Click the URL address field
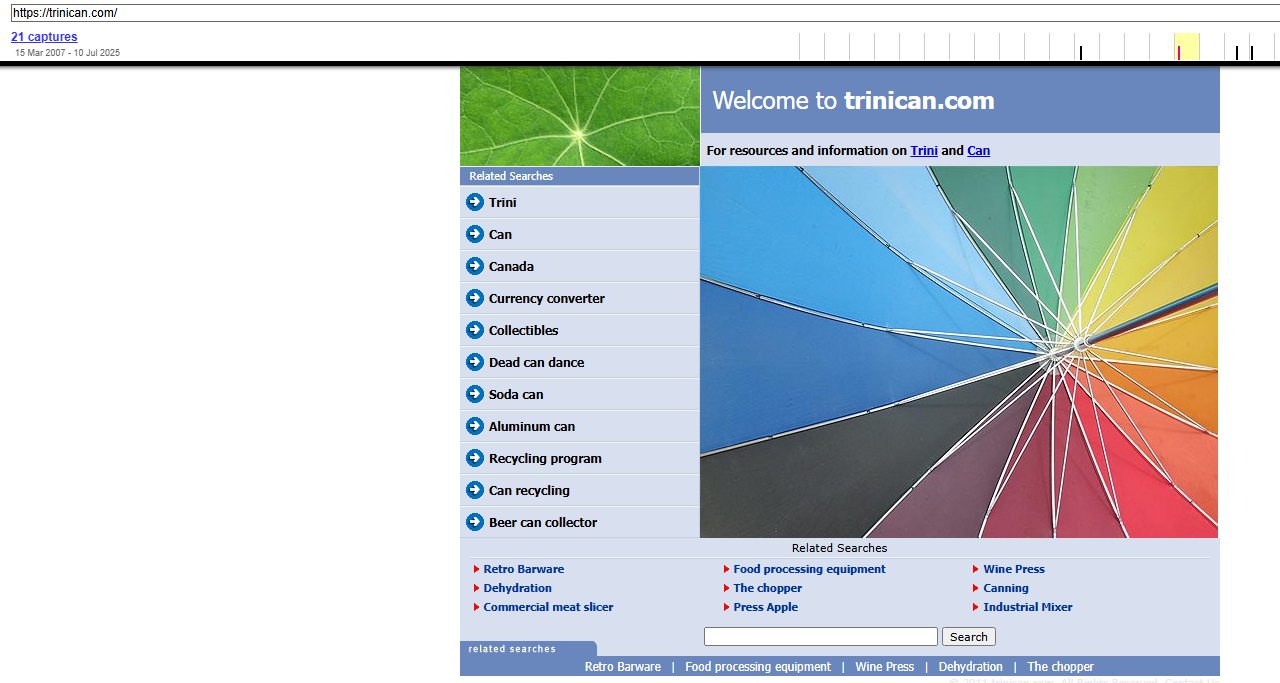 [x=640, y=13]
